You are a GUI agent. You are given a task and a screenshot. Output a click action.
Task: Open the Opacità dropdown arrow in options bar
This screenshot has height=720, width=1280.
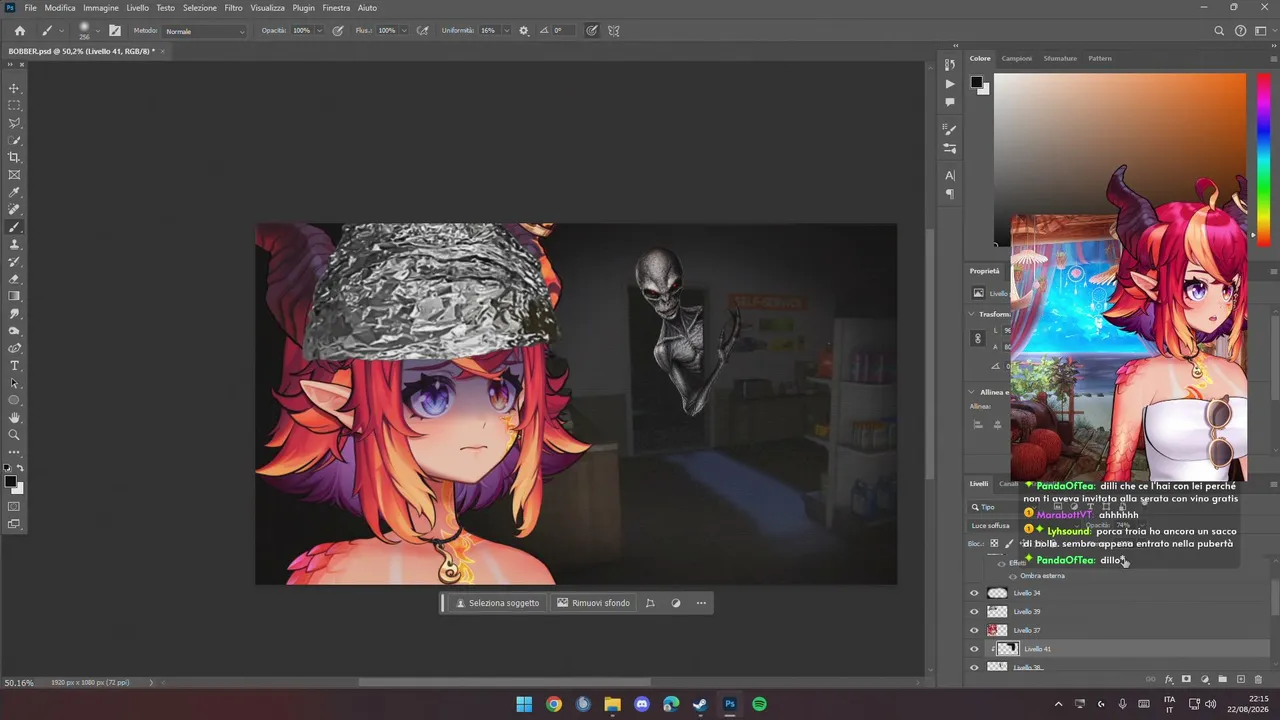click(x=319, y=31)
